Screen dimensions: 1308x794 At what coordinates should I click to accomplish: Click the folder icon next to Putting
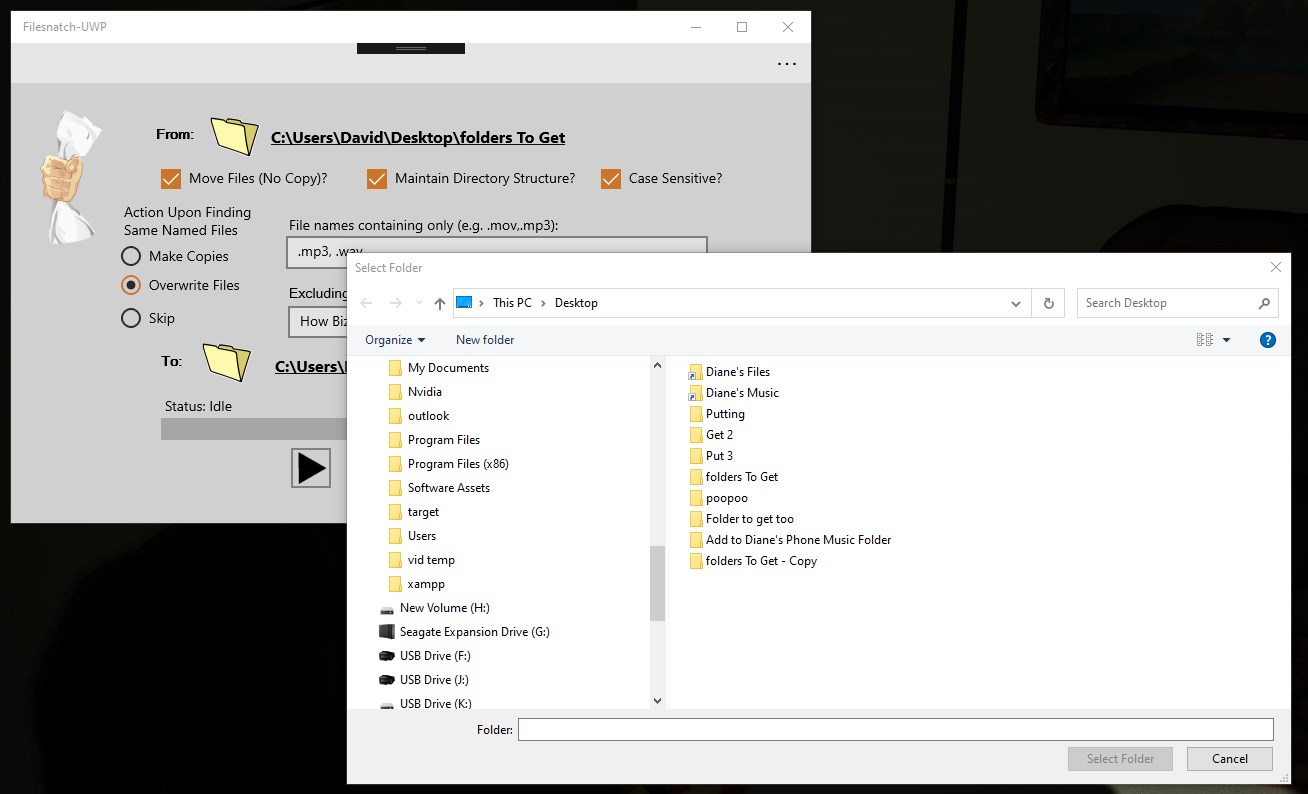pos(696,414)
